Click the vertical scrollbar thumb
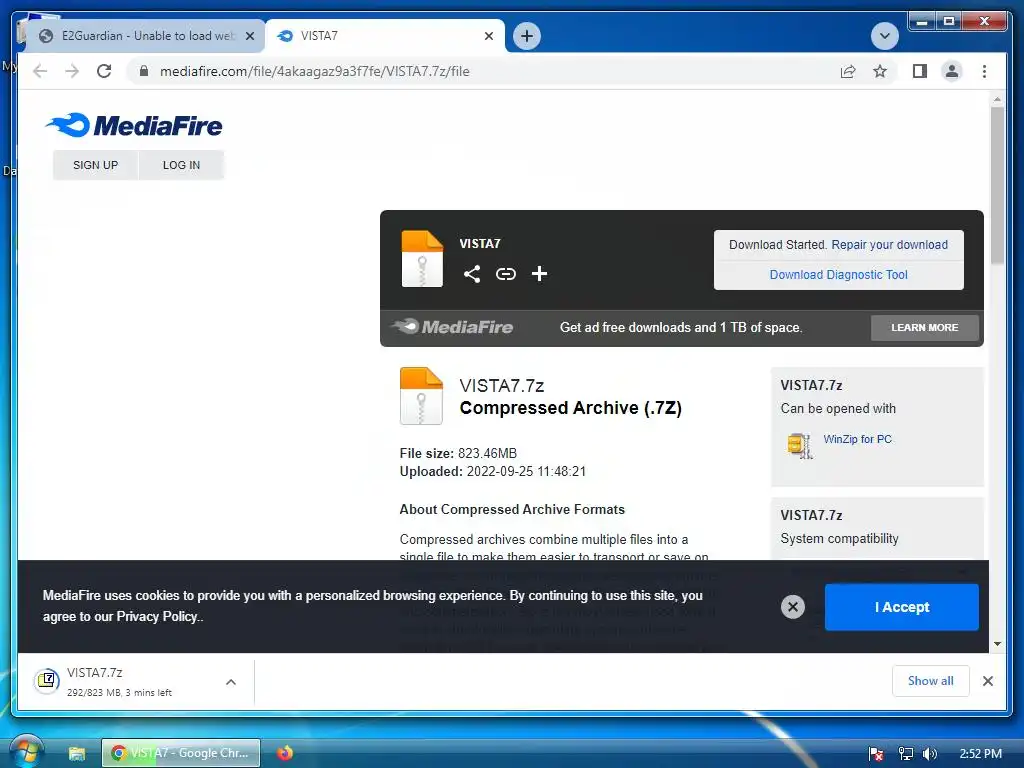Viewport: 1024px width, 768px height. (x=997, y=186)
